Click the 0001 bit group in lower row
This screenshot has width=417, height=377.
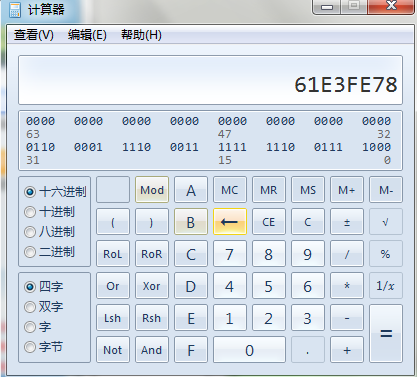pos(88,147)
